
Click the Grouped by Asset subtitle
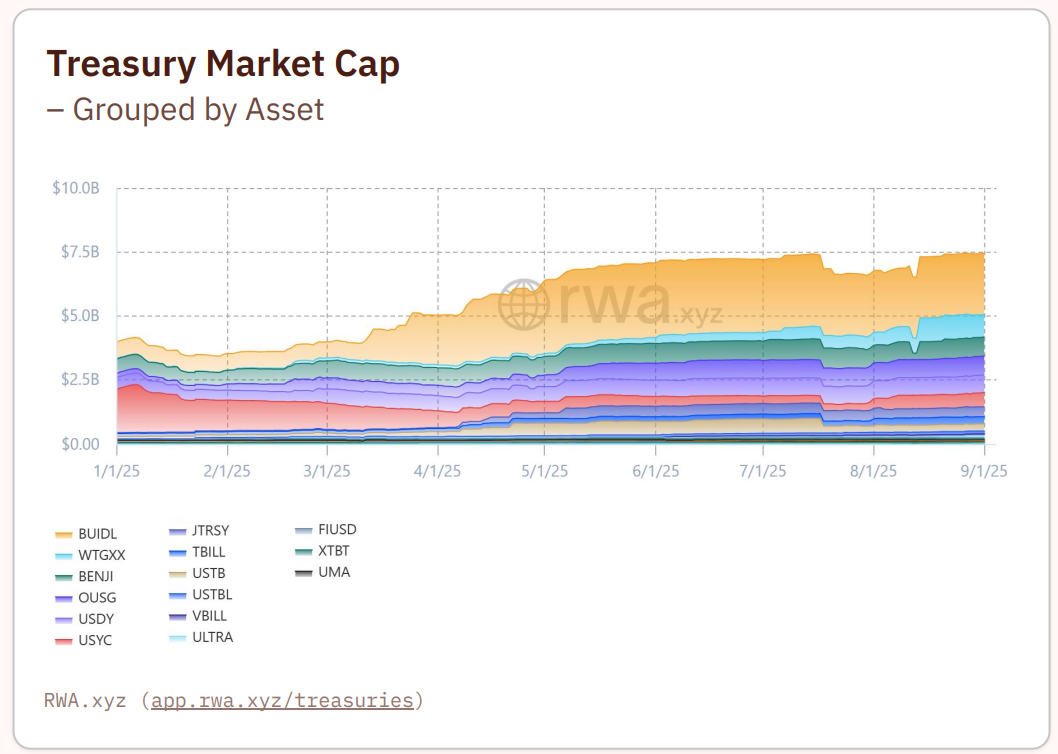(x=185, y=109)
